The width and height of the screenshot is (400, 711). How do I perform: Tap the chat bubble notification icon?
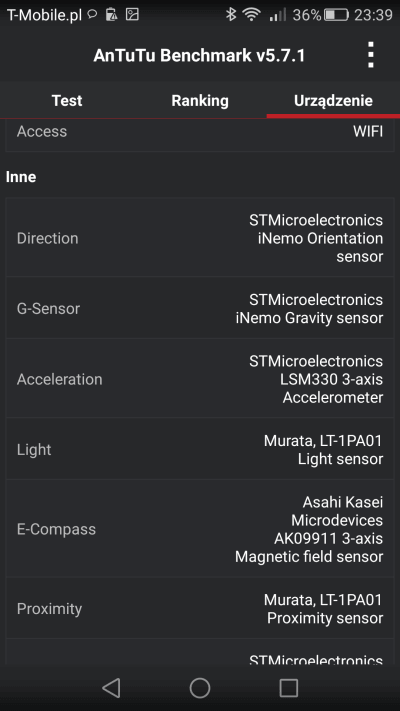pos(93,15)
